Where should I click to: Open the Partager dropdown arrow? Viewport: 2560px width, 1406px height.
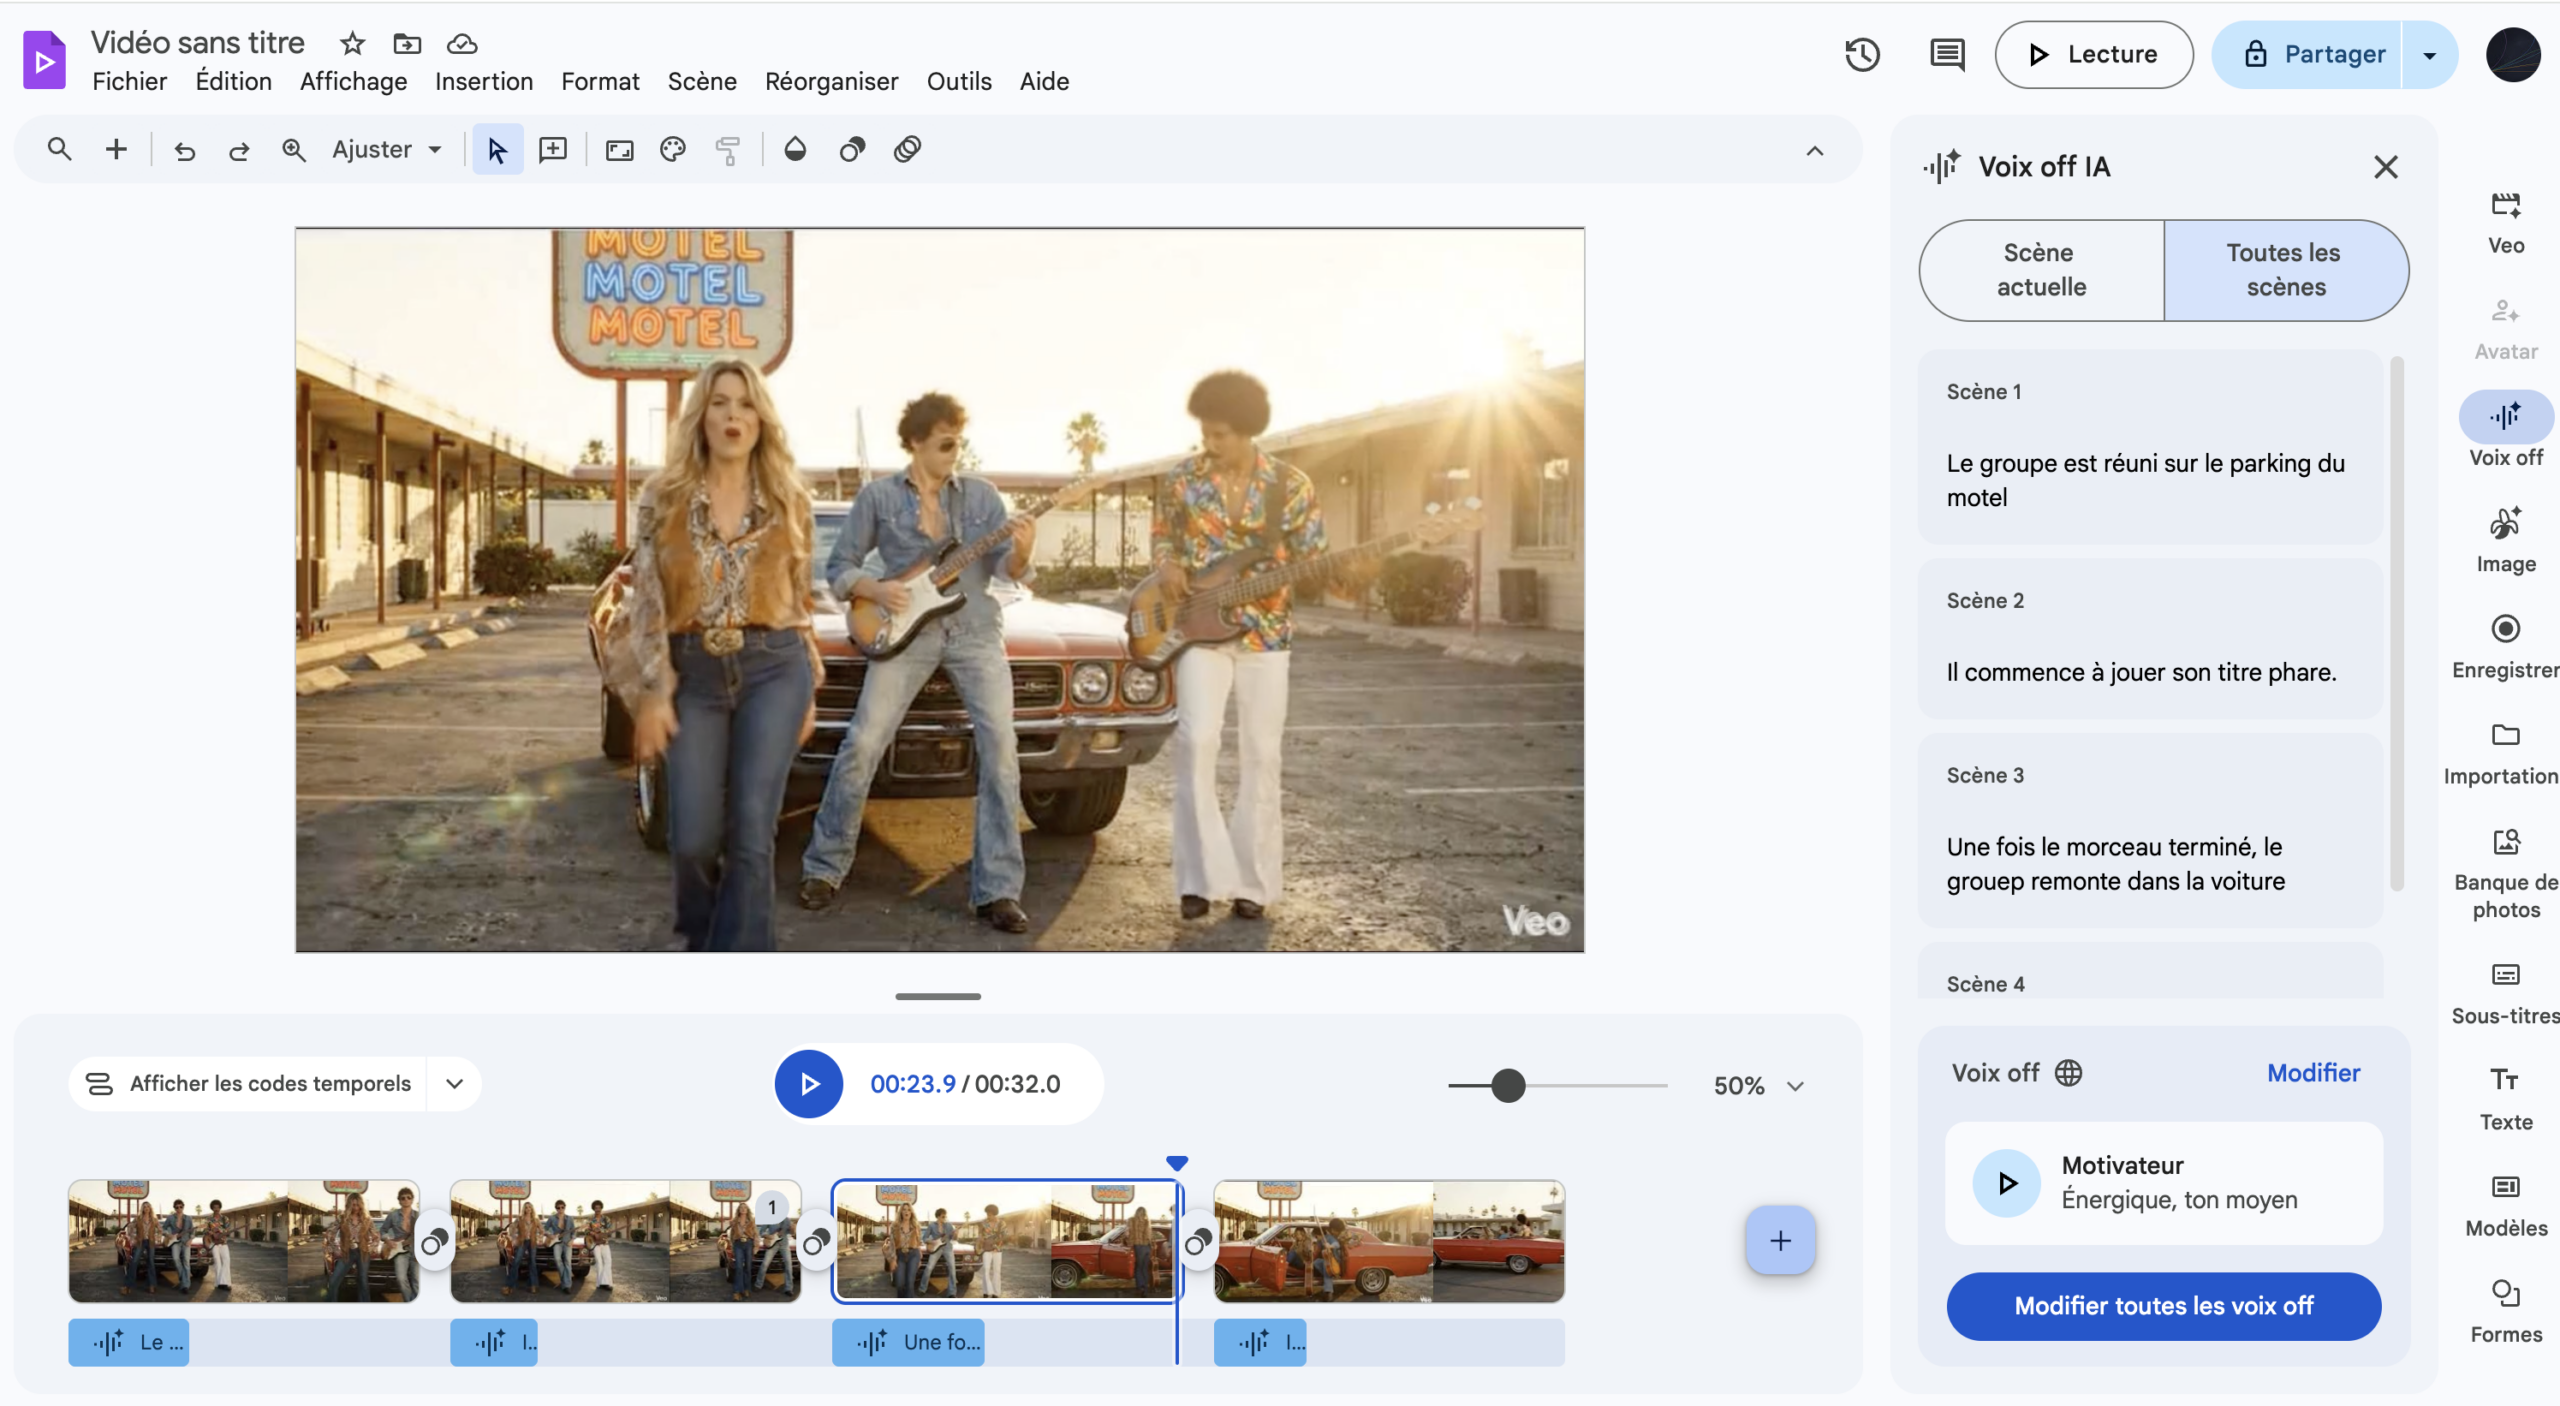[2429, 55]
